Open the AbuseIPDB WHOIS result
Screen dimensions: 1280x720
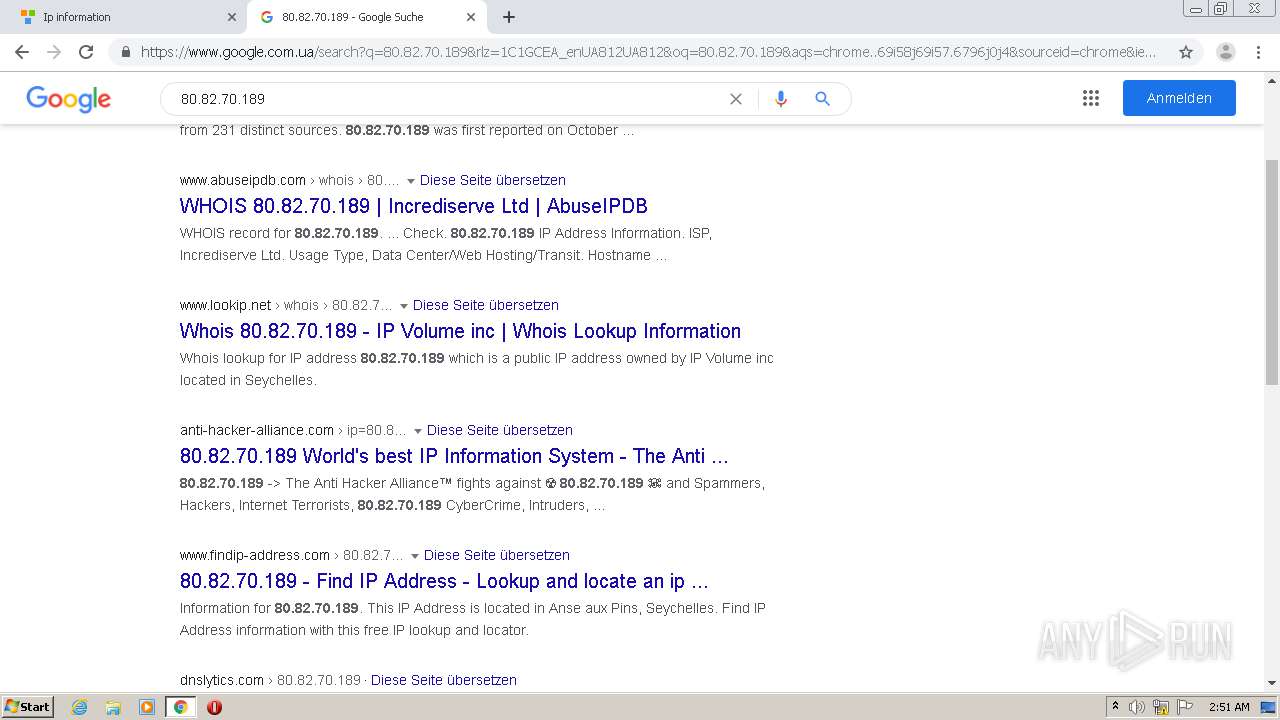[x=413, y=206]
